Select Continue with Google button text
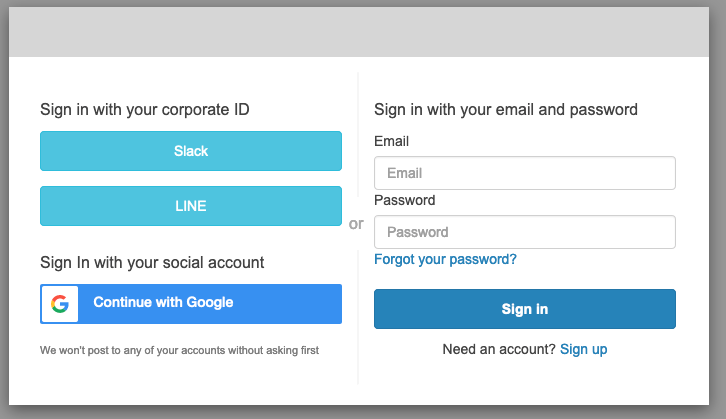 coord(163,302)
